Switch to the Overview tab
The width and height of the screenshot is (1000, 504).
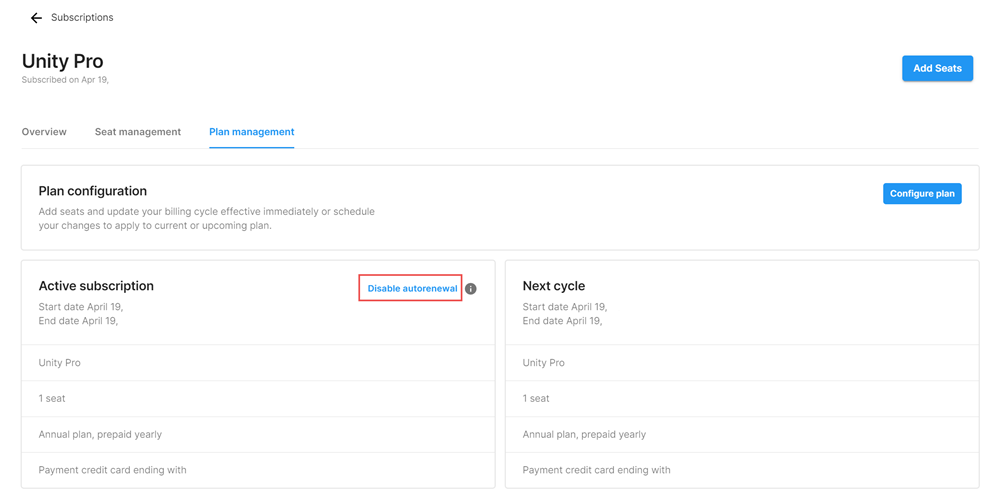coord(44,132)
